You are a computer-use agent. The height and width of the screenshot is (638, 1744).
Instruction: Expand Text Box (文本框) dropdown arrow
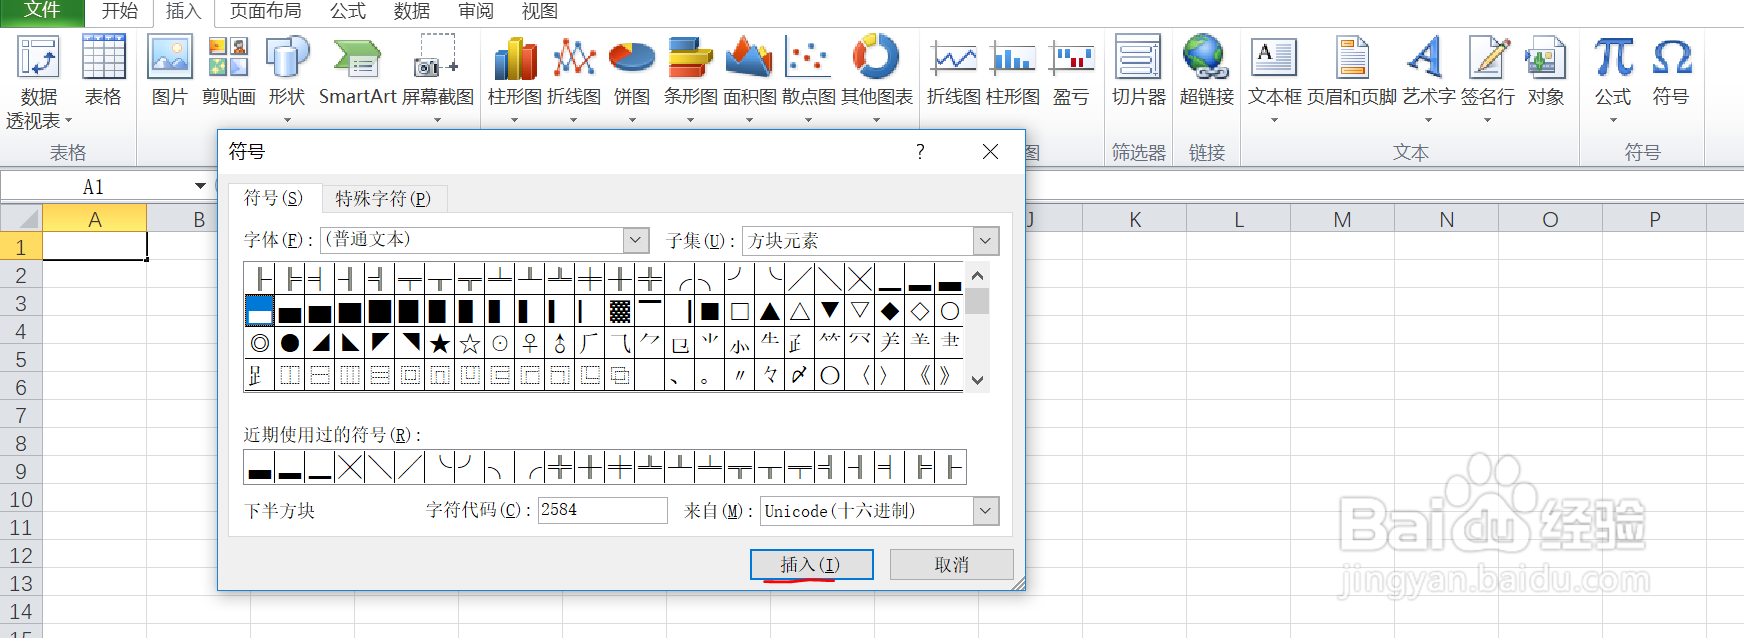click(1274, 120)
